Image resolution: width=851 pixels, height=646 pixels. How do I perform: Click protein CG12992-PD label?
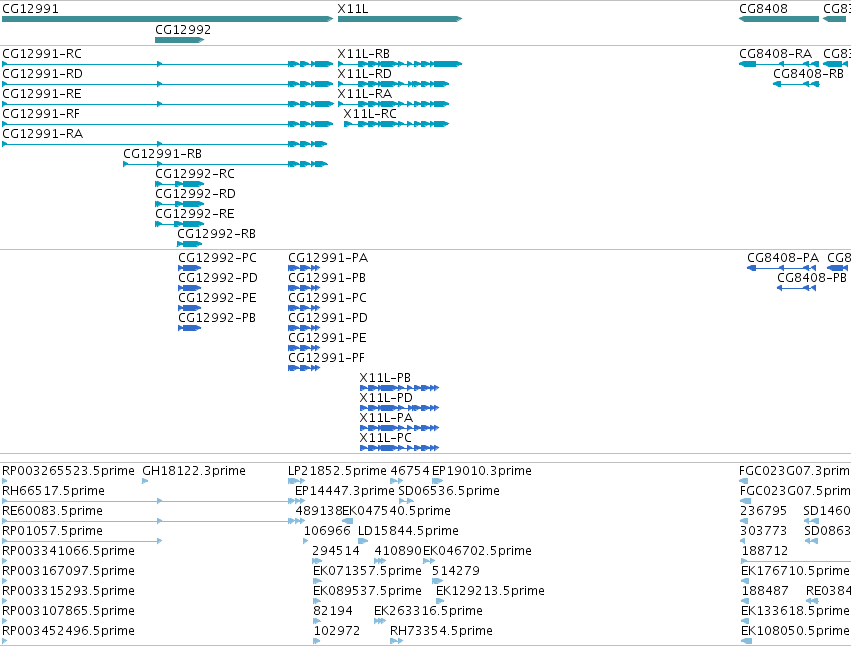218,278
